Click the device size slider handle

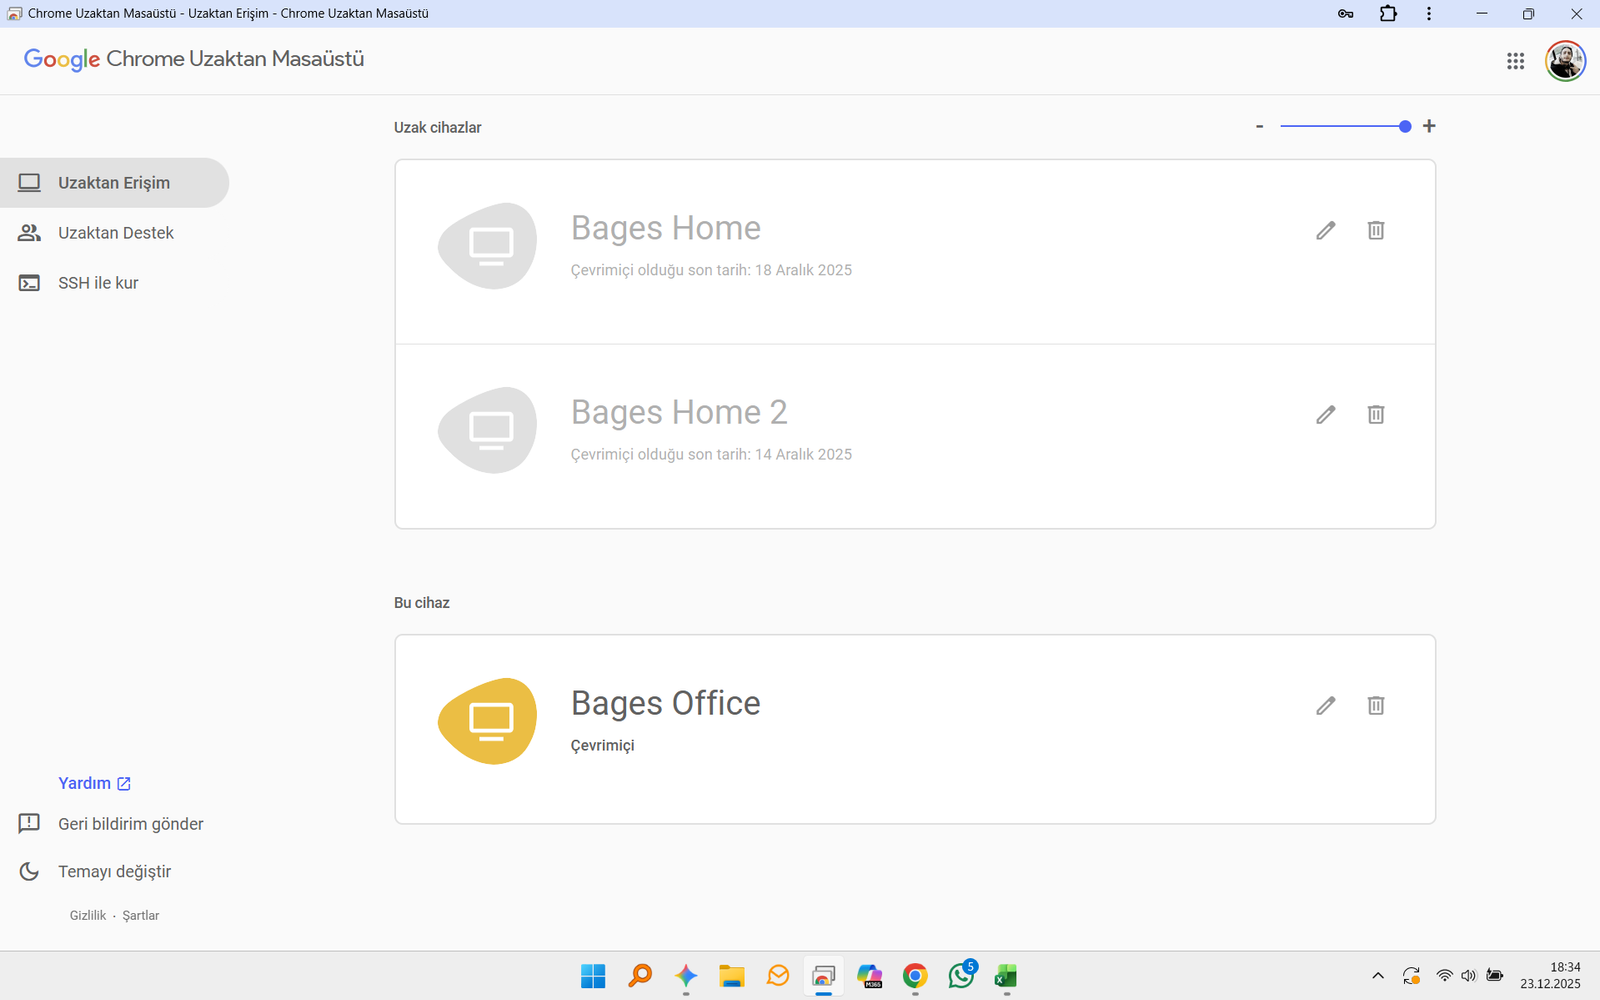click(x=1405, y=127)
